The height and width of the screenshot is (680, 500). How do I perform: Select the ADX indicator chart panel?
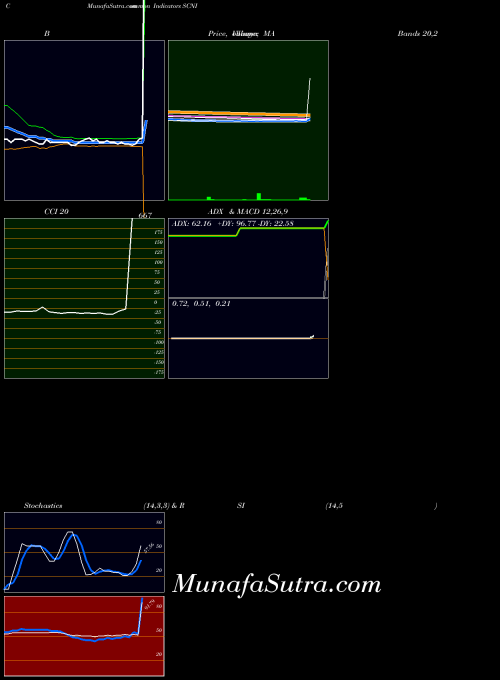coord(248,258)
